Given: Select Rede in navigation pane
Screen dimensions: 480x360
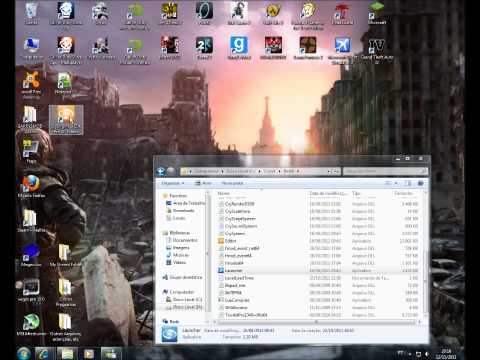Looking at the screenshot, I should pyautogui.click(x=171, y=321).
